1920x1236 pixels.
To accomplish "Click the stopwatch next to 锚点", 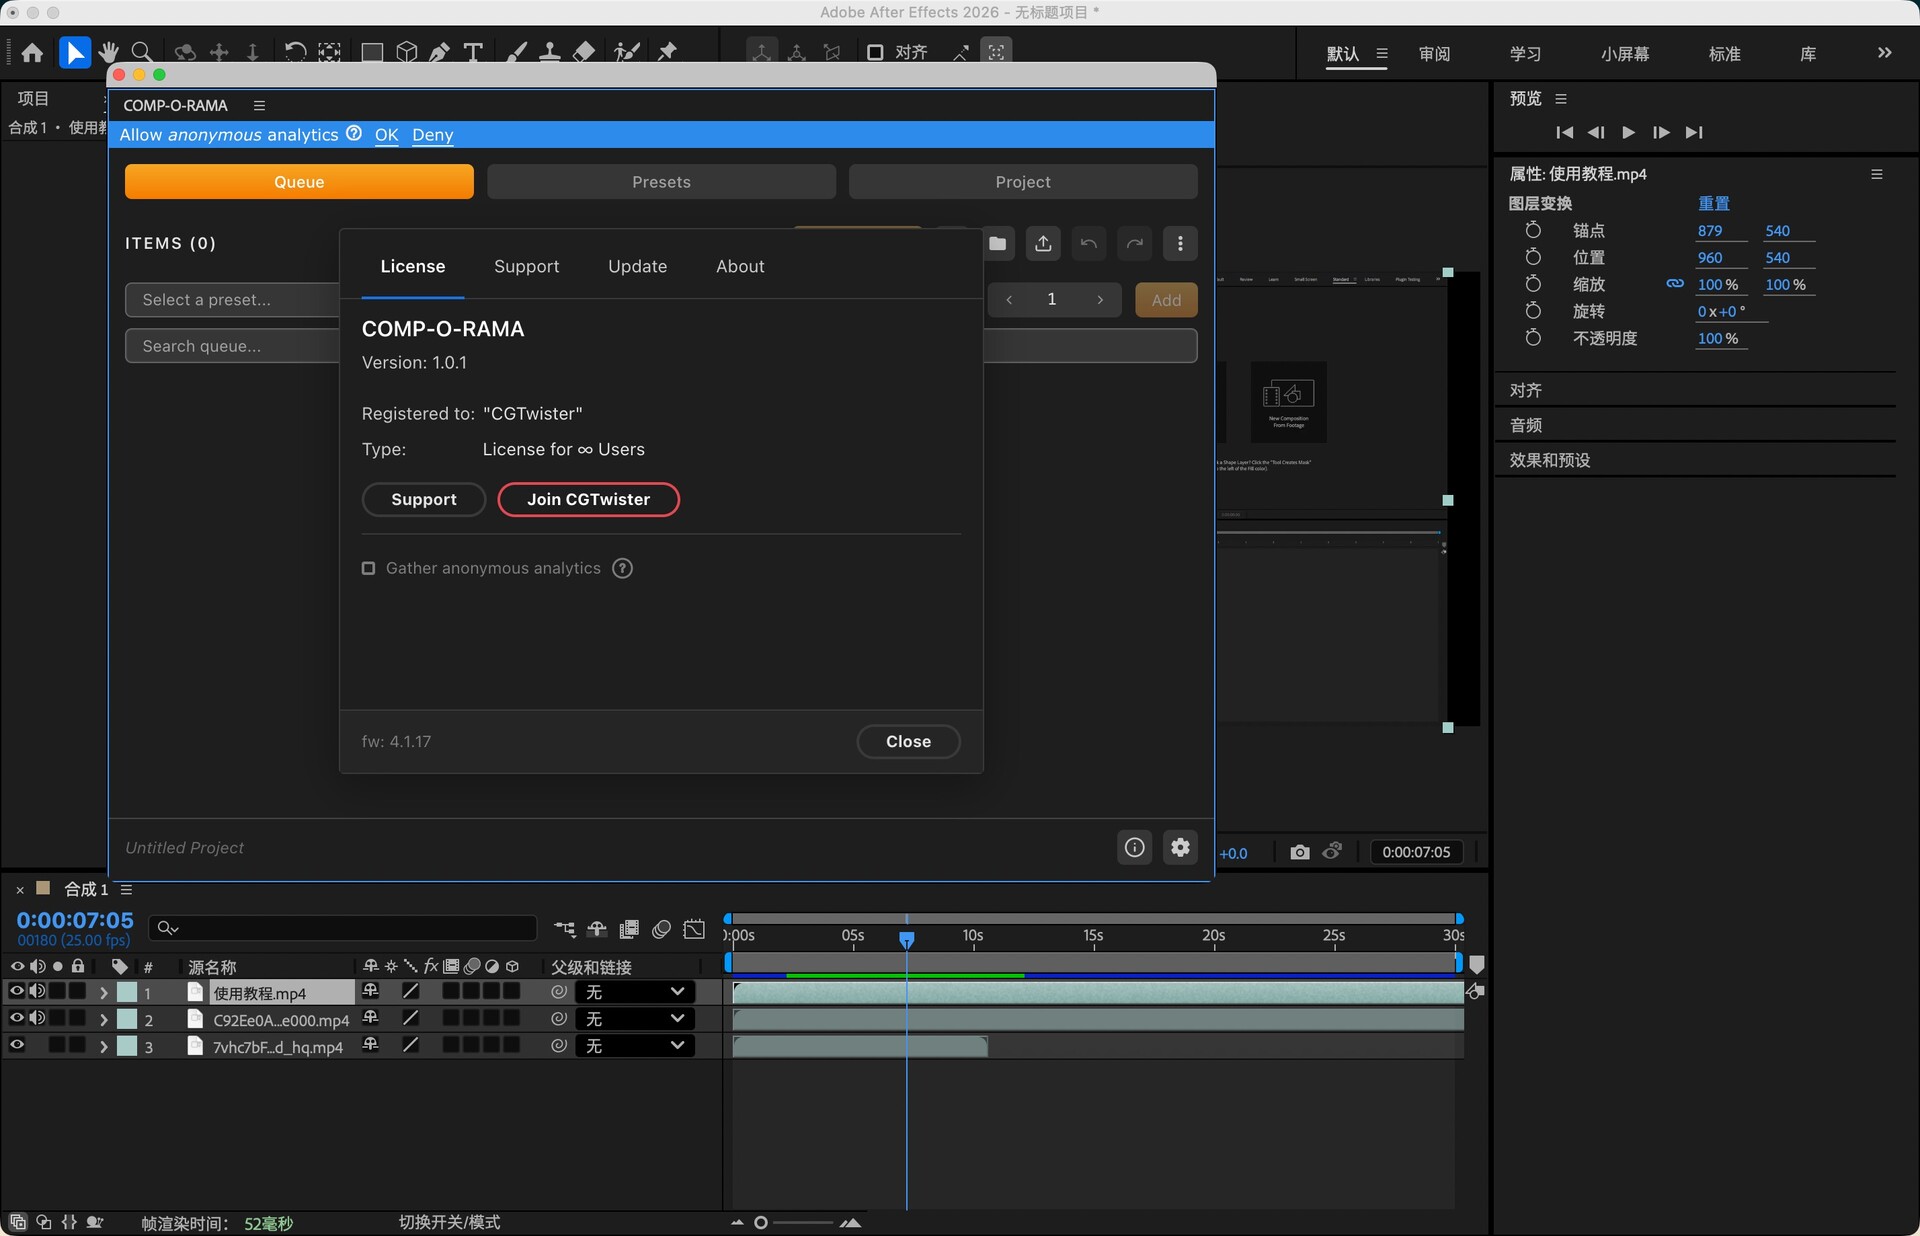I will click(1533, 230).
